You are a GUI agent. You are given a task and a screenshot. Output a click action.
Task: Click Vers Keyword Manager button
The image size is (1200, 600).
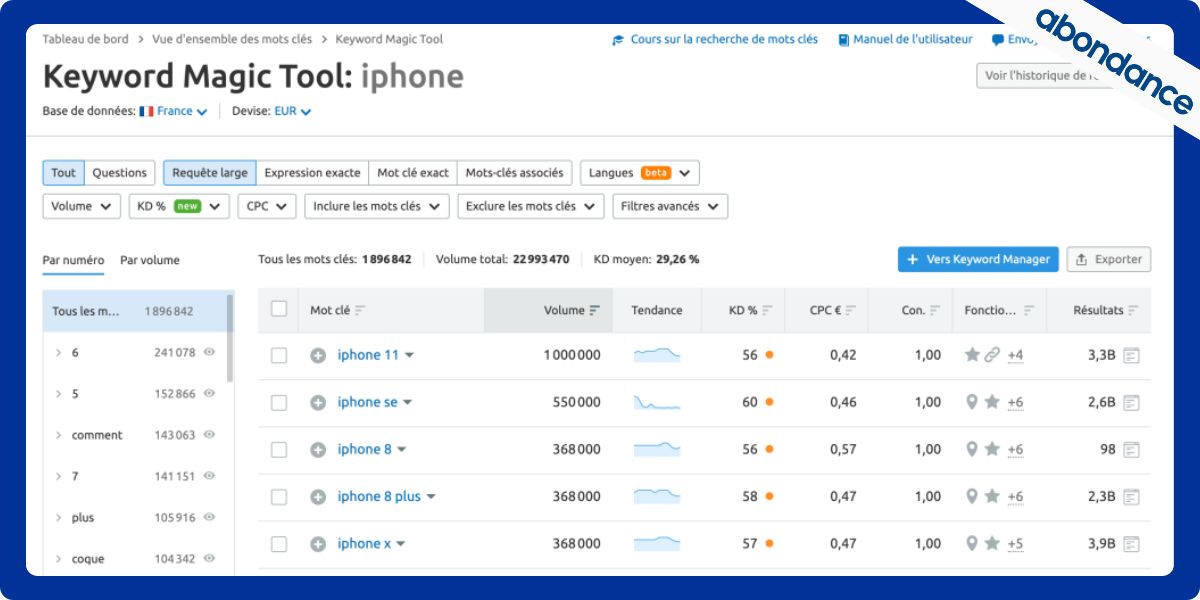pyautogui.click(x=978, y=259)
